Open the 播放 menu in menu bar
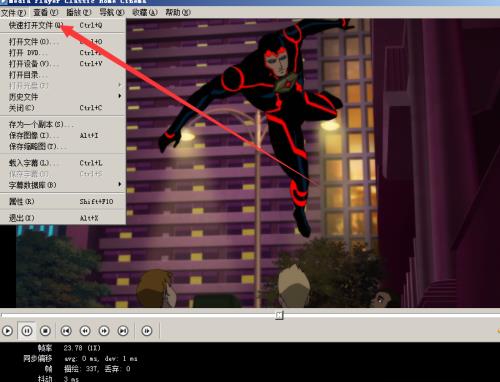 pyautogui.click(x=78, y=13)
